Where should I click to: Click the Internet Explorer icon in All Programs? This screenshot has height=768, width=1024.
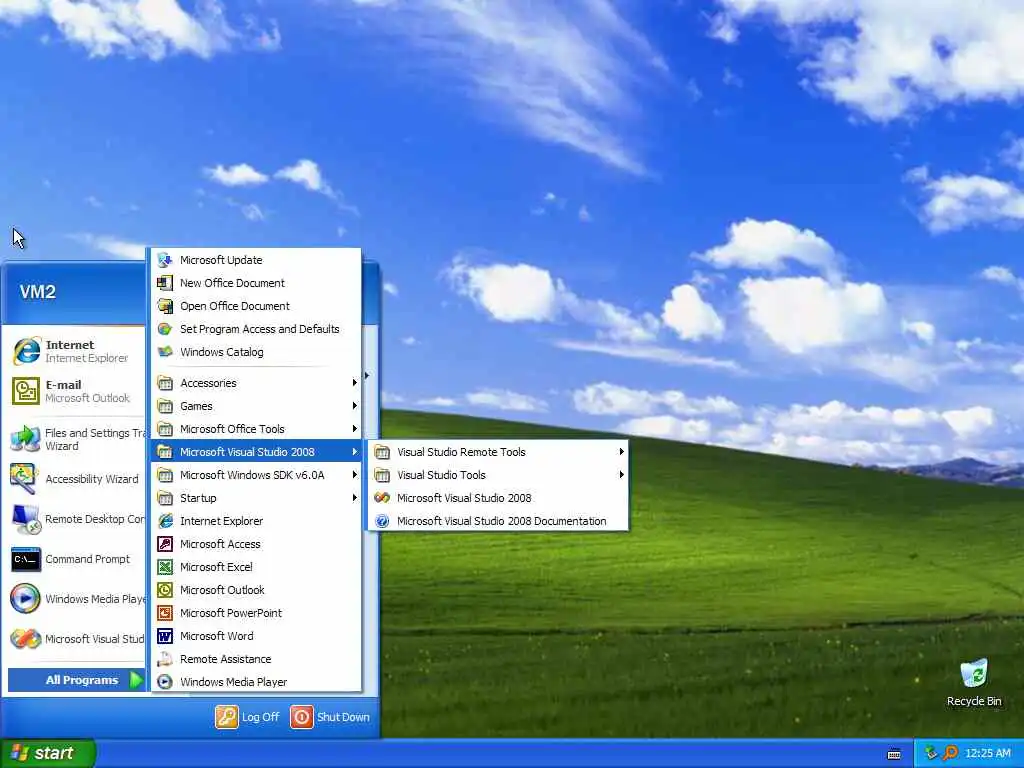click(165, 521)
